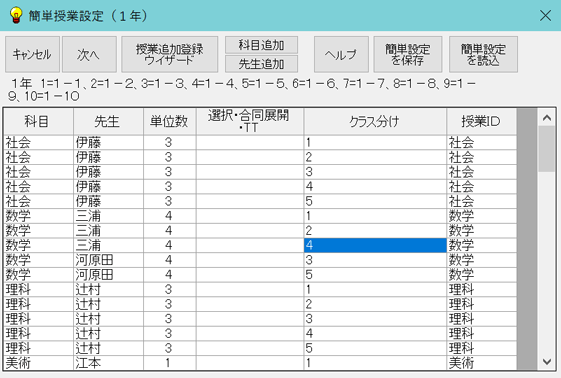This screenshot has height=378, width=561.
Task: Click the scrollbar down arrow
Action: [547, 362]
